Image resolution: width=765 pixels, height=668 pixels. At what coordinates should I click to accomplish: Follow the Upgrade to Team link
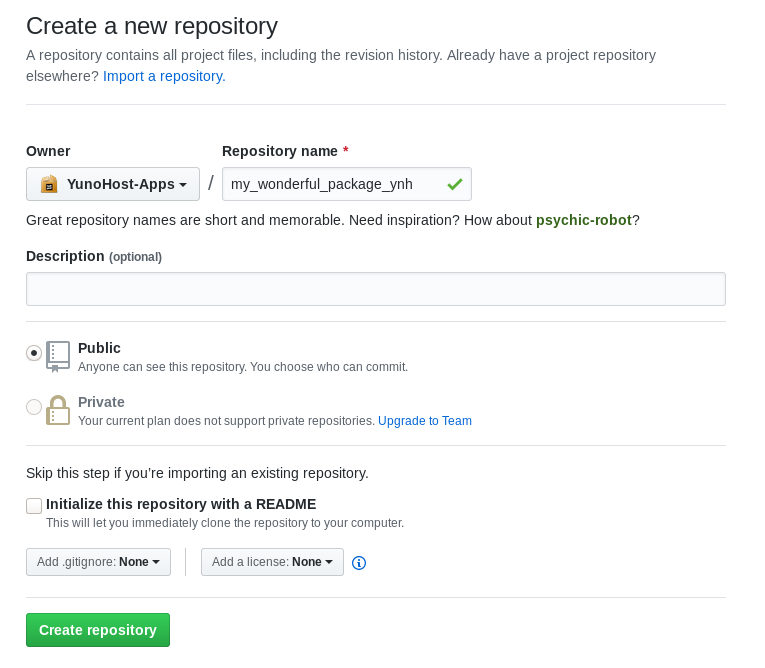tap(425, 421)
